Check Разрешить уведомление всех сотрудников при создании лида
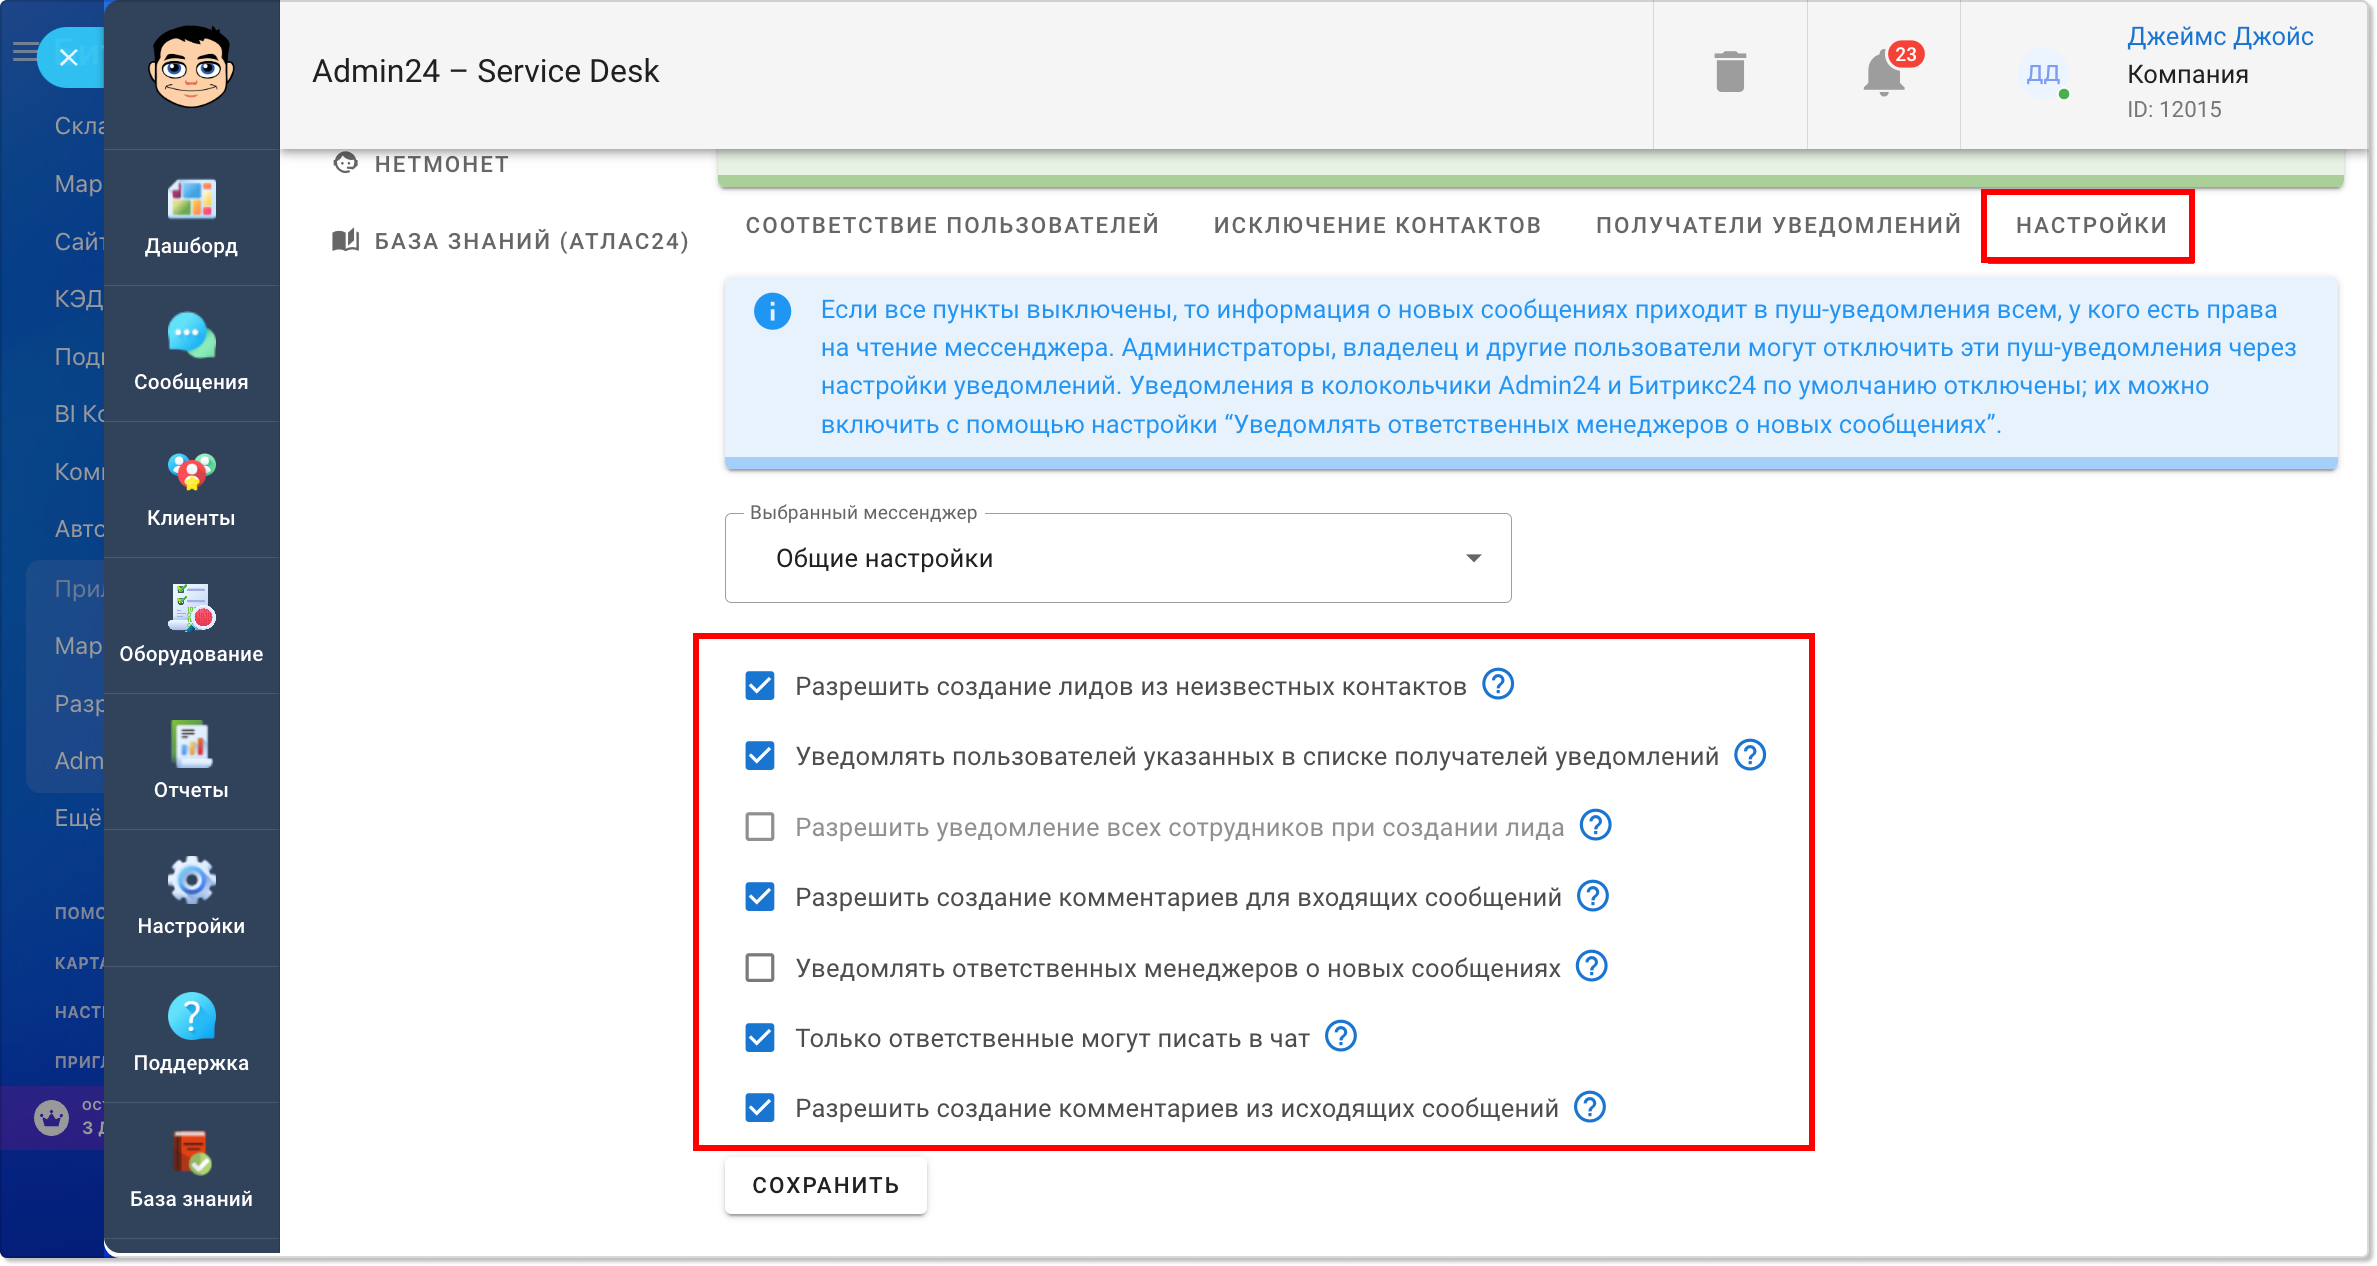2377x1266 pixels. [x=760, y=827]
